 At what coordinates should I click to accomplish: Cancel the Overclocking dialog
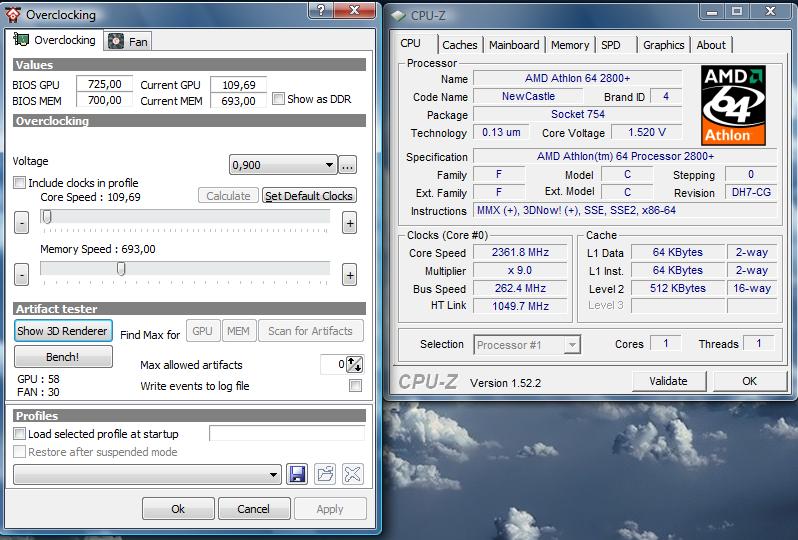tap(254, 508)
